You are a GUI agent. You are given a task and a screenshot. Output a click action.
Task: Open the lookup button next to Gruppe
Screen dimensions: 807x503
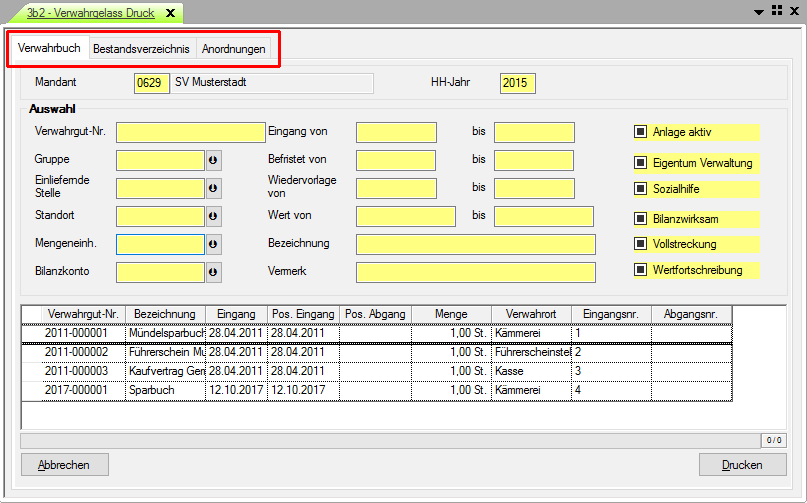coord(213,161)
